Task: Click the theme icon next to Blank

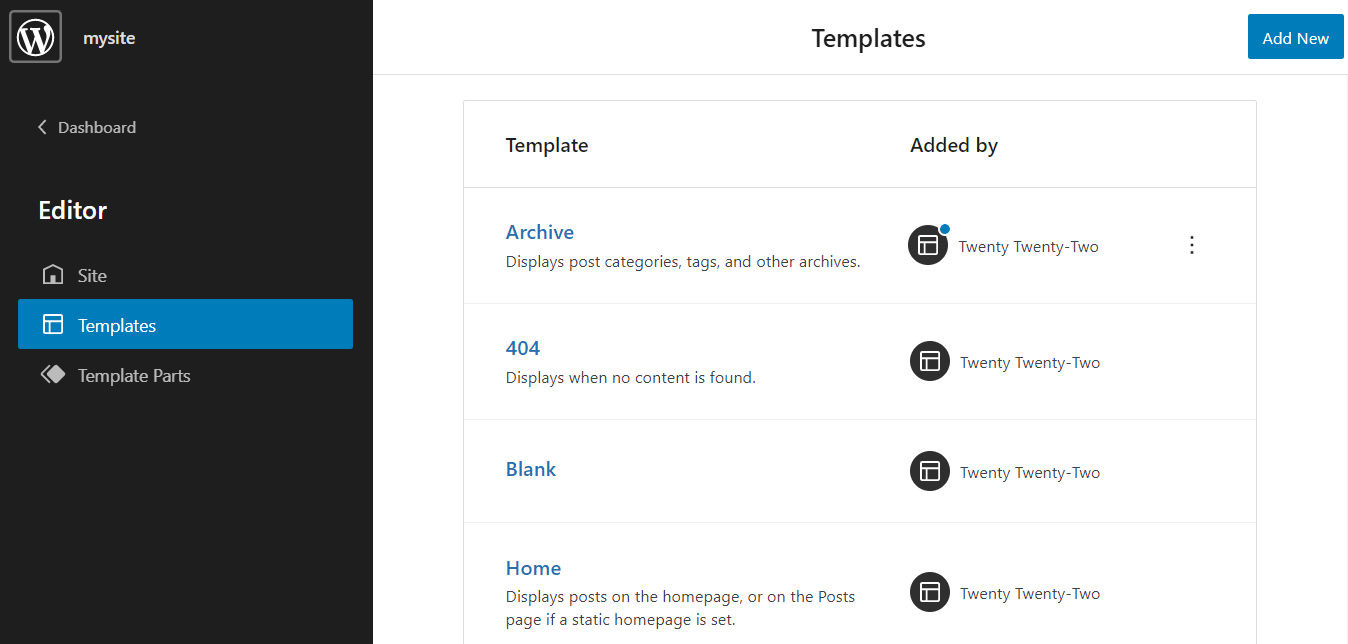Action: point(929,471)
